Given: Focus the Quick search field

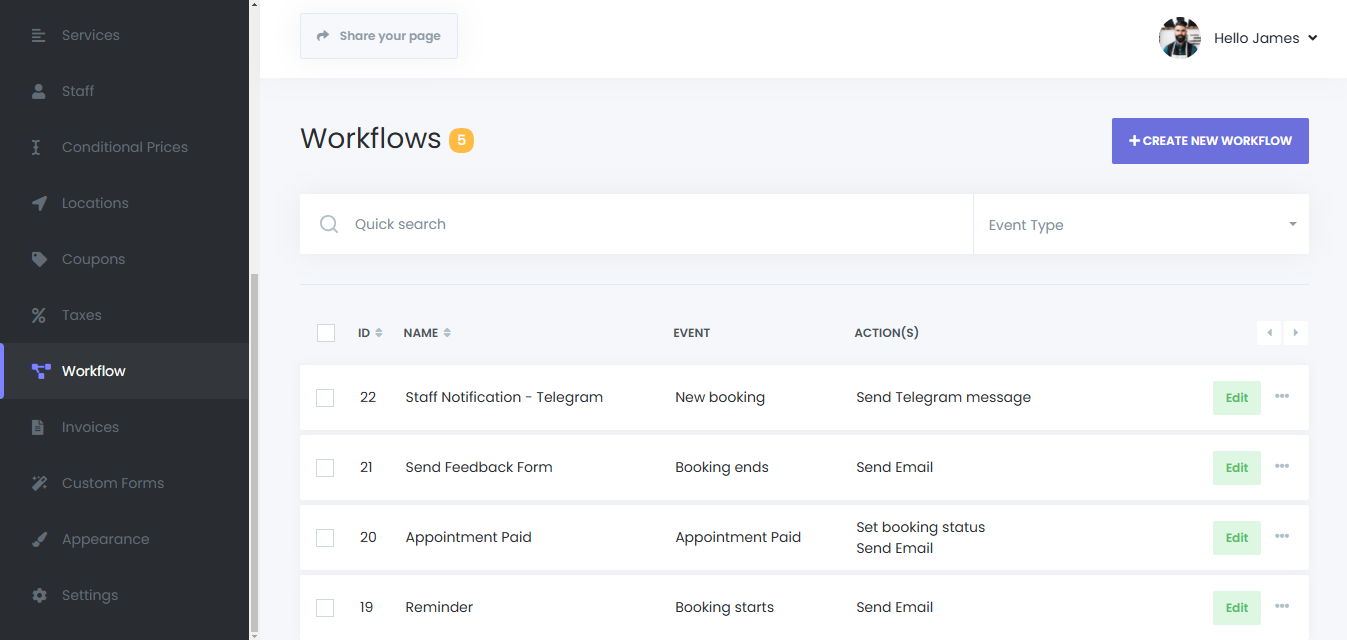Looking at the screenshot, I should click(650, 224).
